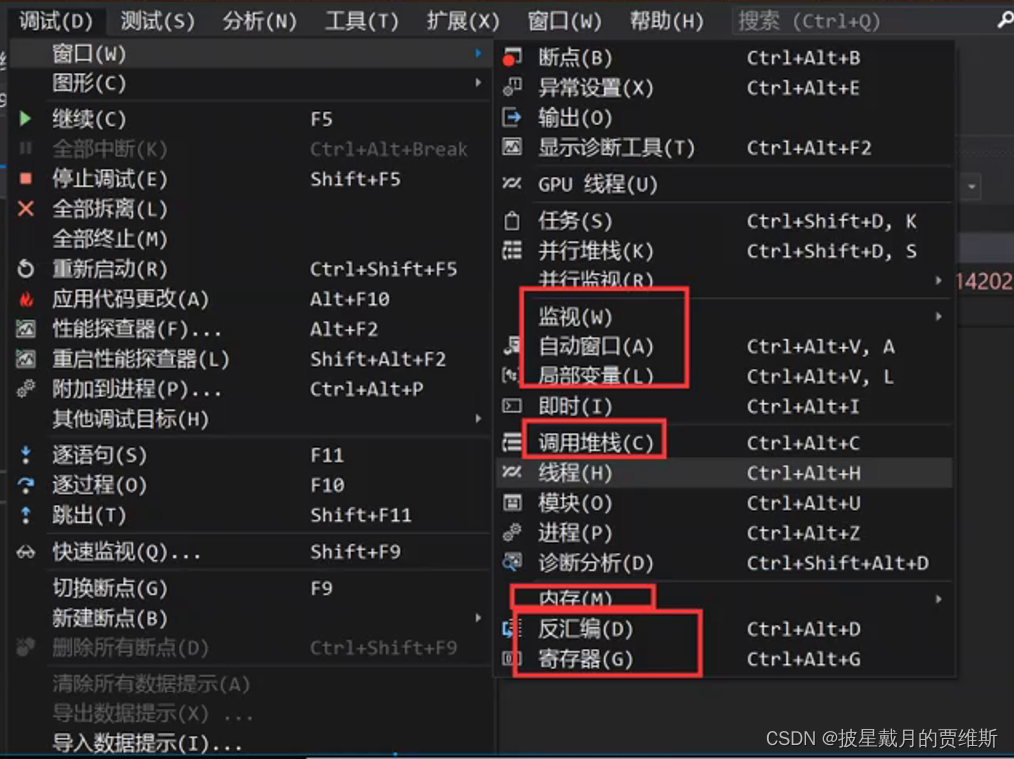
Task: Expand the 监视(W) submenu arrow
Action: 938,317
